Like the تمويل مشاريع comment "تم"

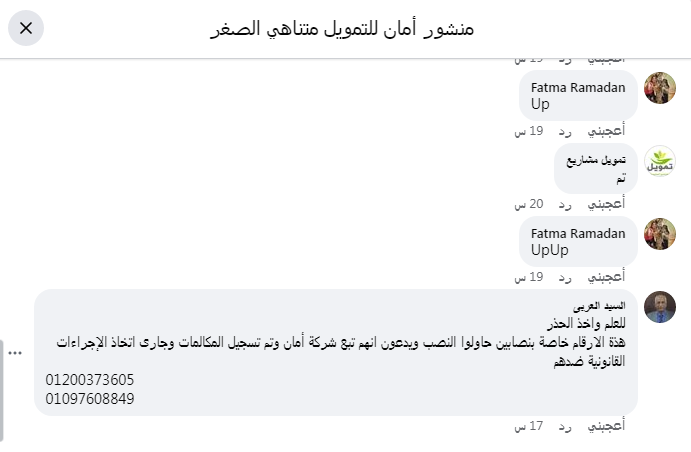pos(604,203)
